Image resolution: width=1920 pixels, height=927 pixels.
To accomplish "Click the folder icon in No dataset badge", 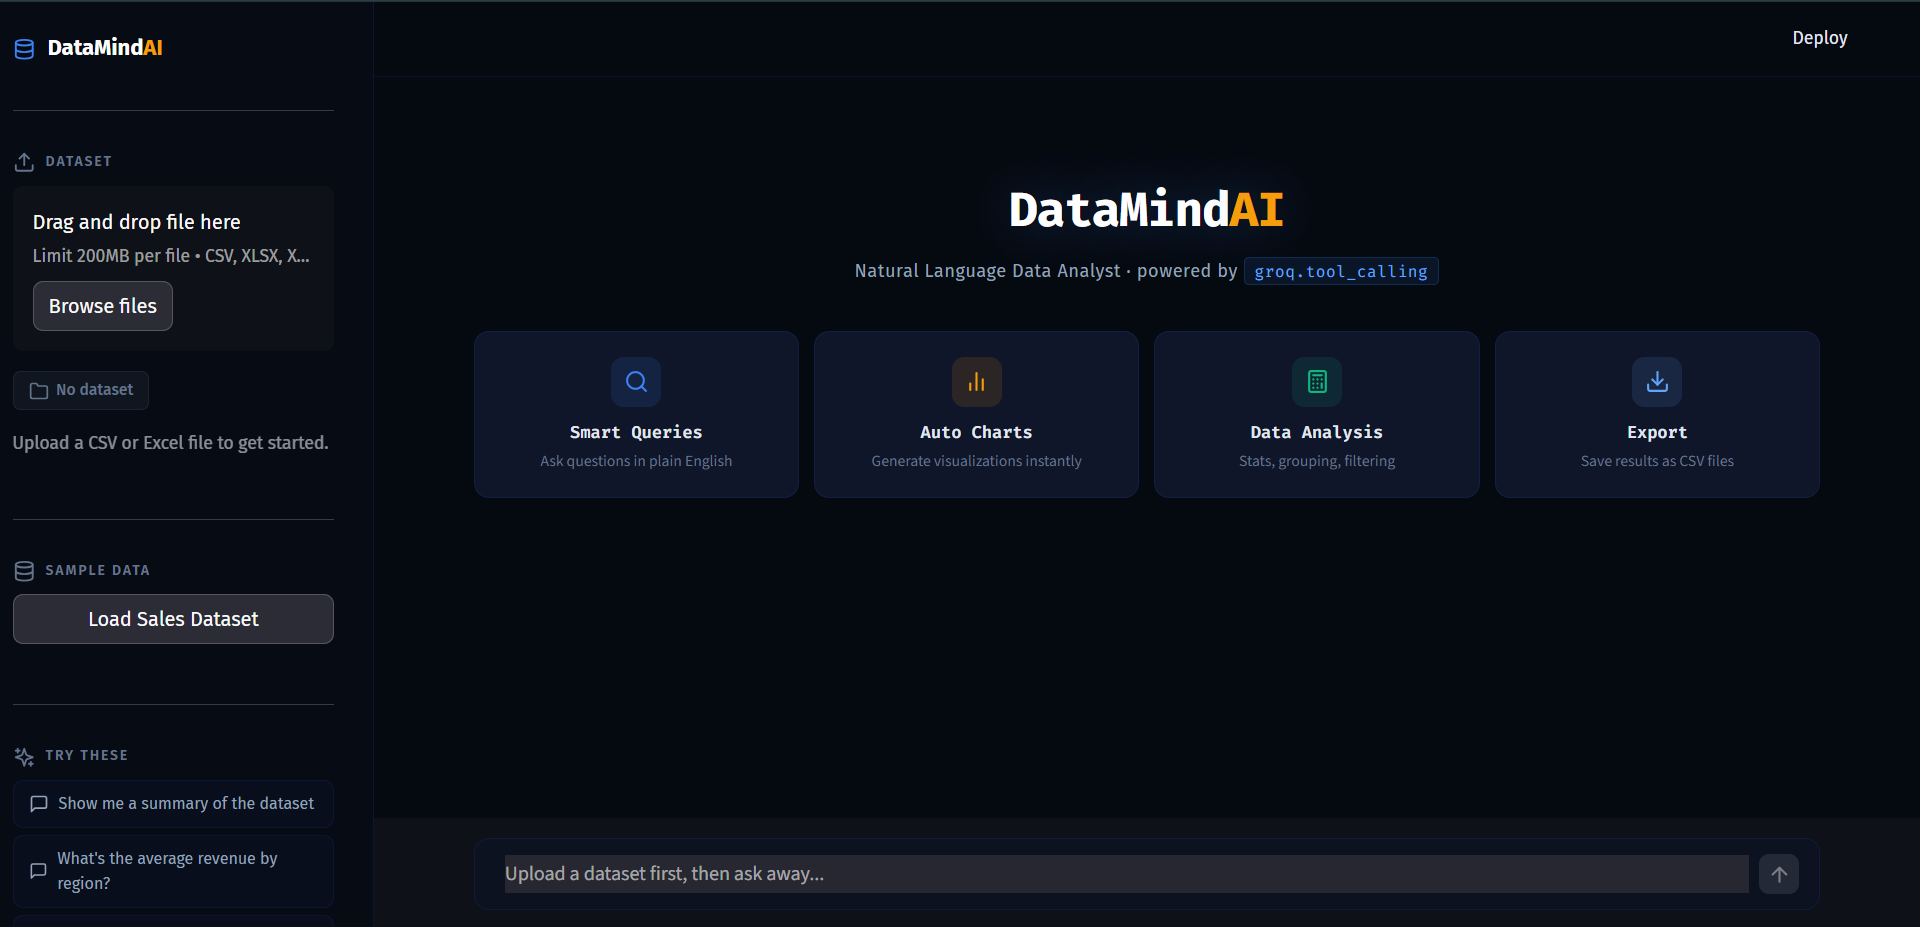I will tap(39, 391).
